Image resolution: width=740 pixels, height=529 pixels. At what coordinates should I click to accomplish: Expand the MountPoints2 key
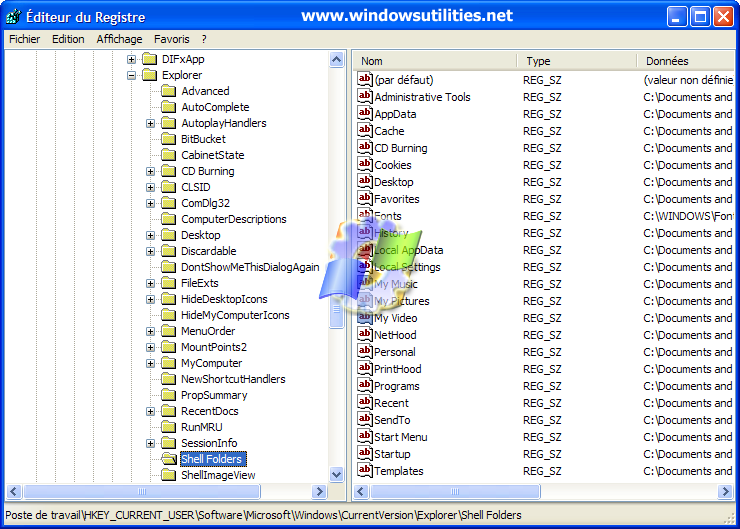[x=151, y=347]
